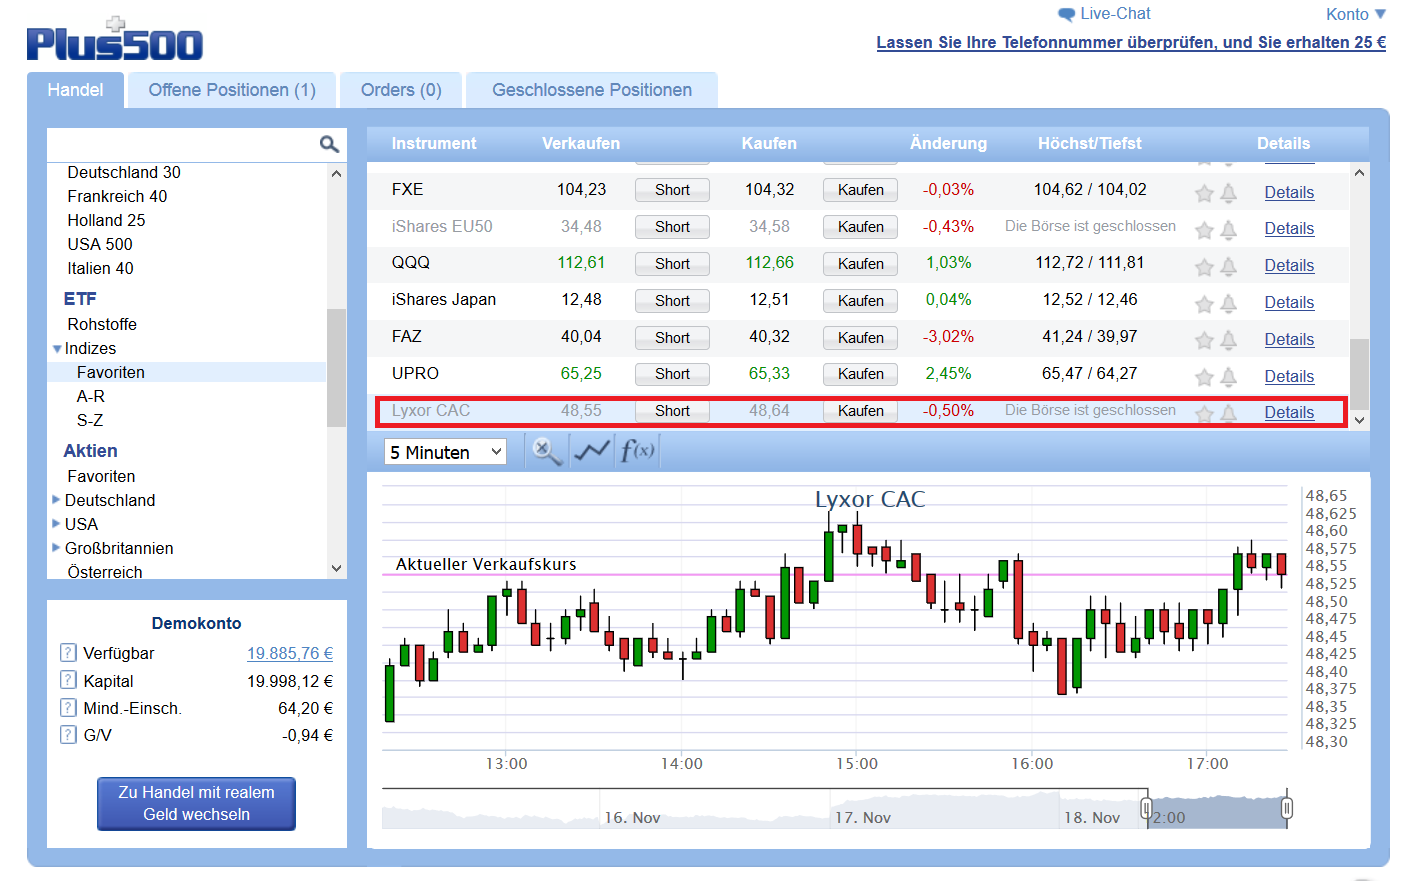This screenshot has width=1423, height=881.
Task: Expand the Deutschland stocks node
Action: pyautogui.click(x=57, y=499)
